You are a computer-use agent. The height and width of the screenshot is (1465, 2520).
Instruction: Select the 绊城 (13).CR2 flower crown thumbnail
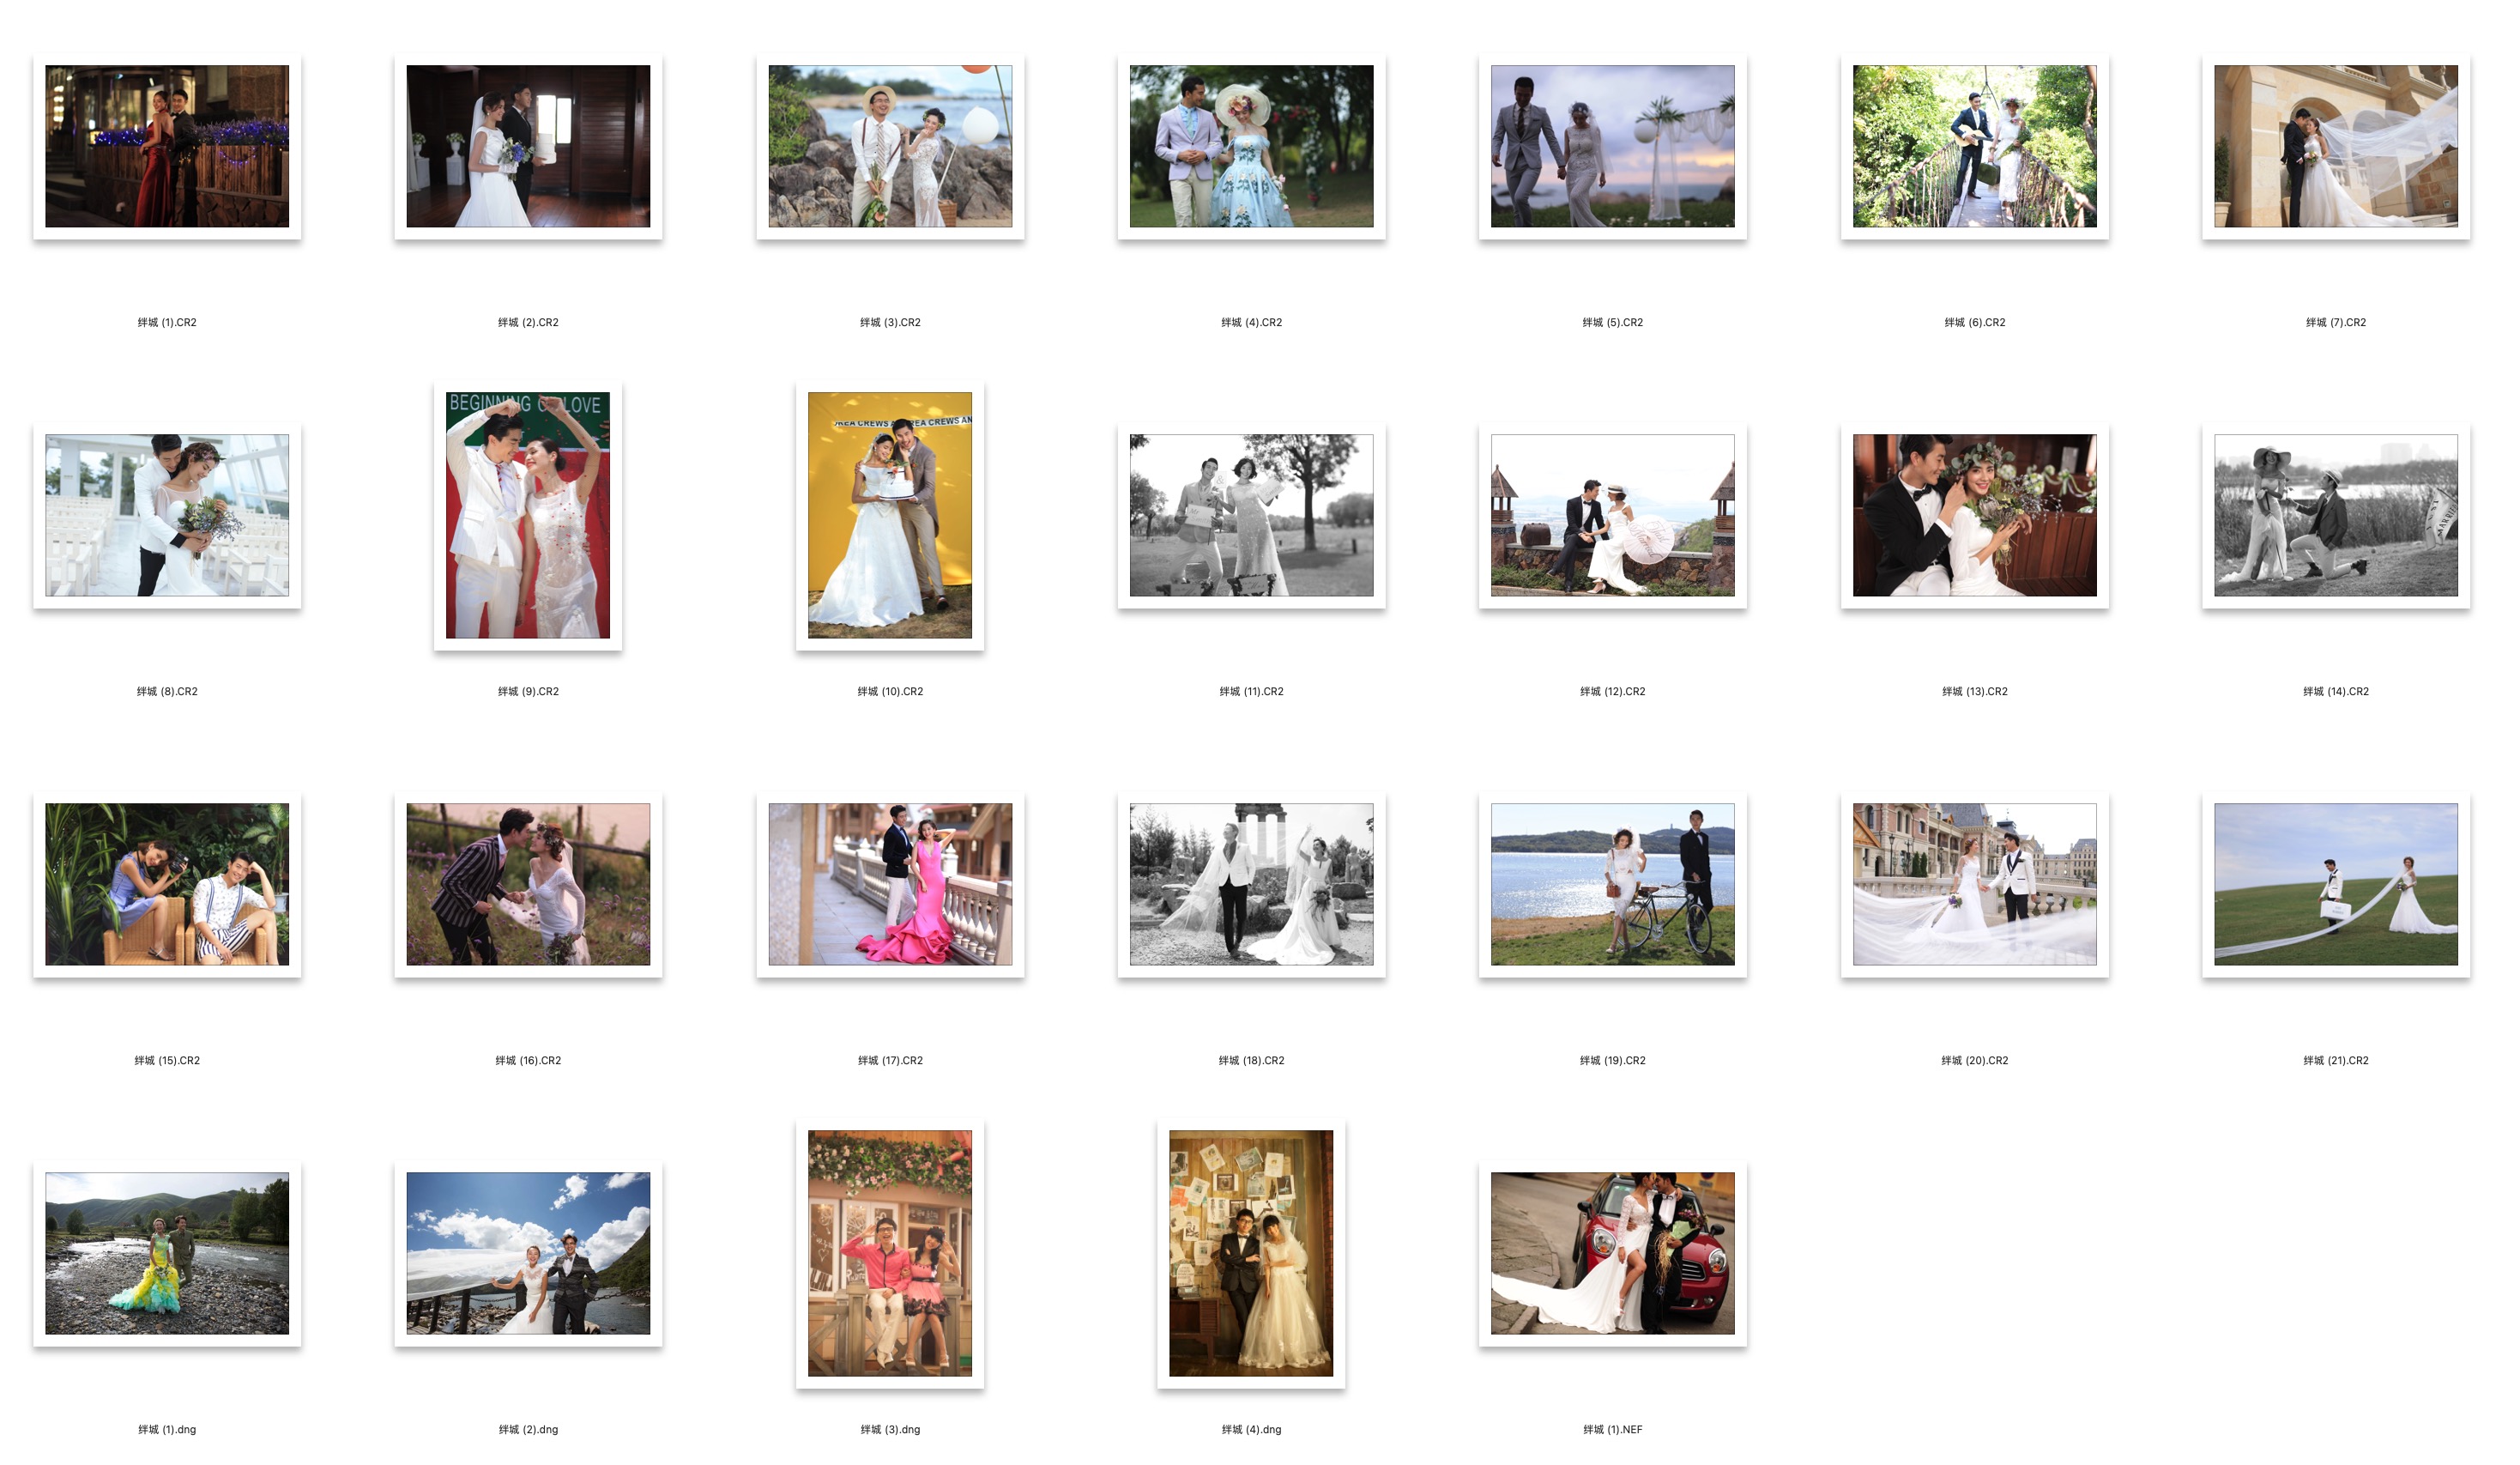click(x=1974, y=515)
